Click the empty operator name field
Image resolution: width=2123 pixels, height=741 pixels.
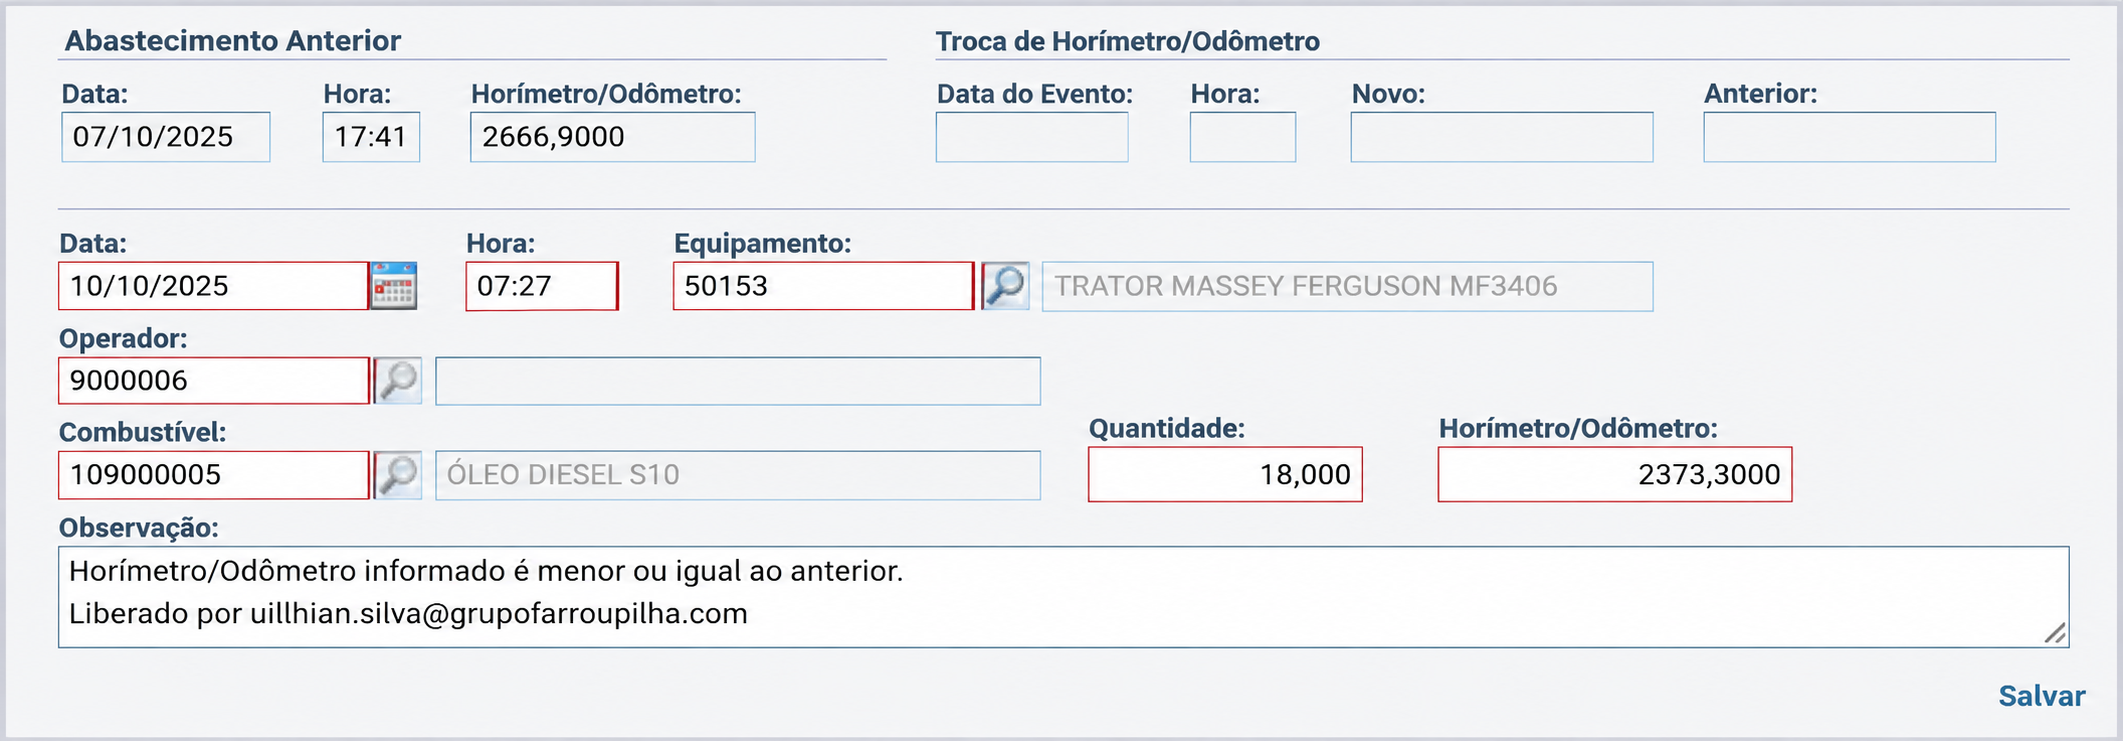[738, 381]
